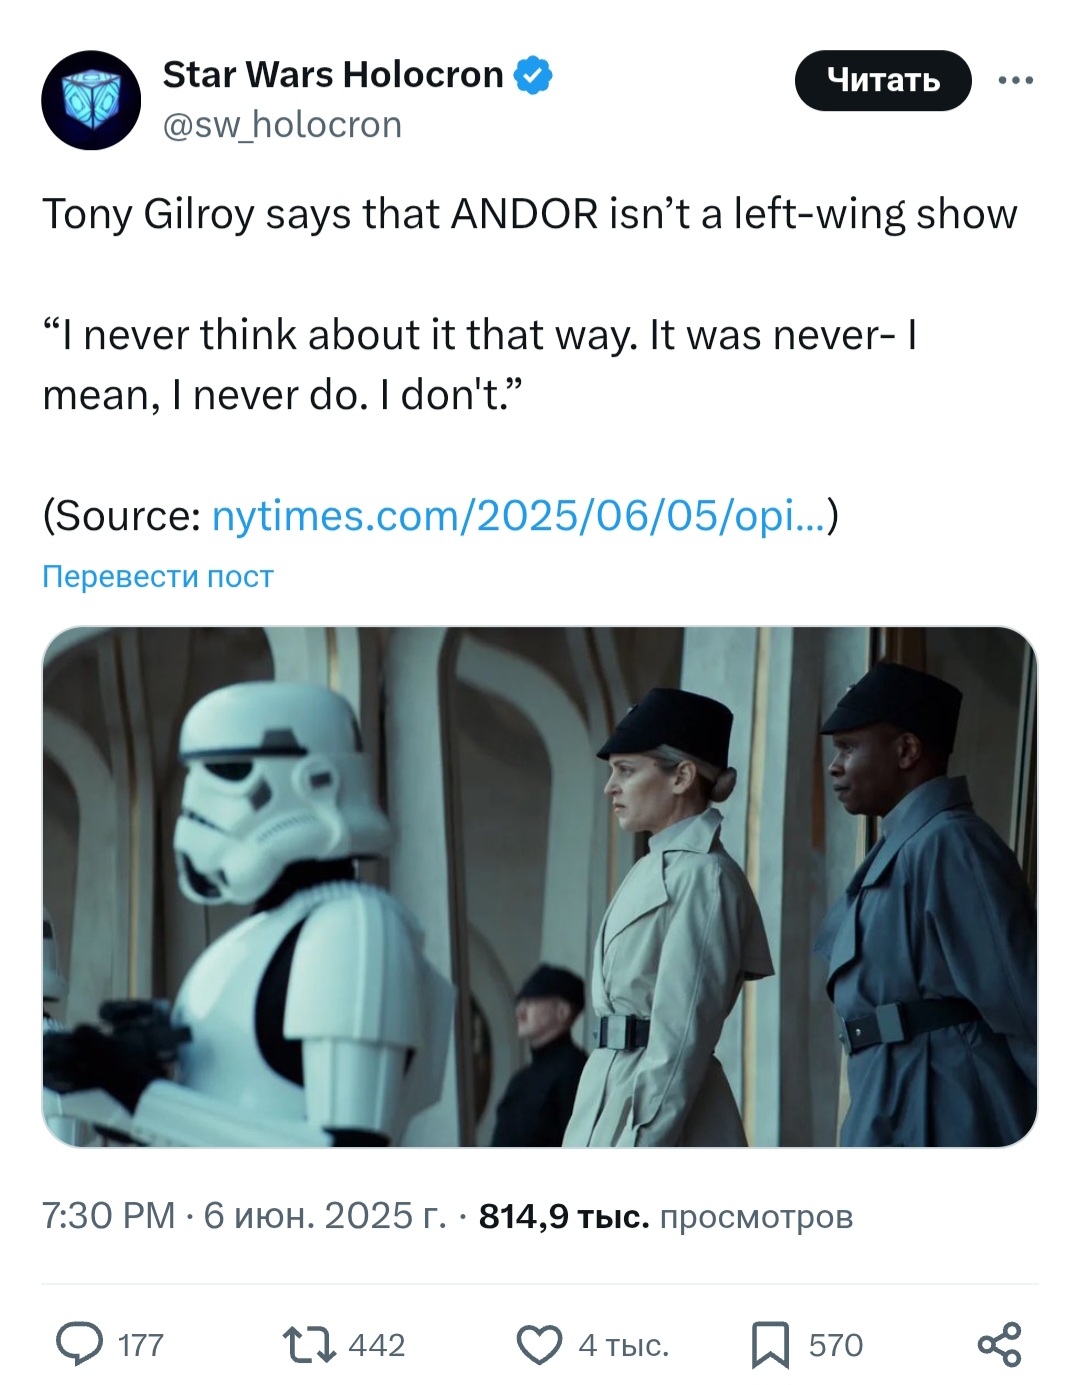The height and width of the screenshot is (1385, 1080).
Task: Click the 4 тыс. likes count
Action: pyautogui.click(x=624, y=1345)
